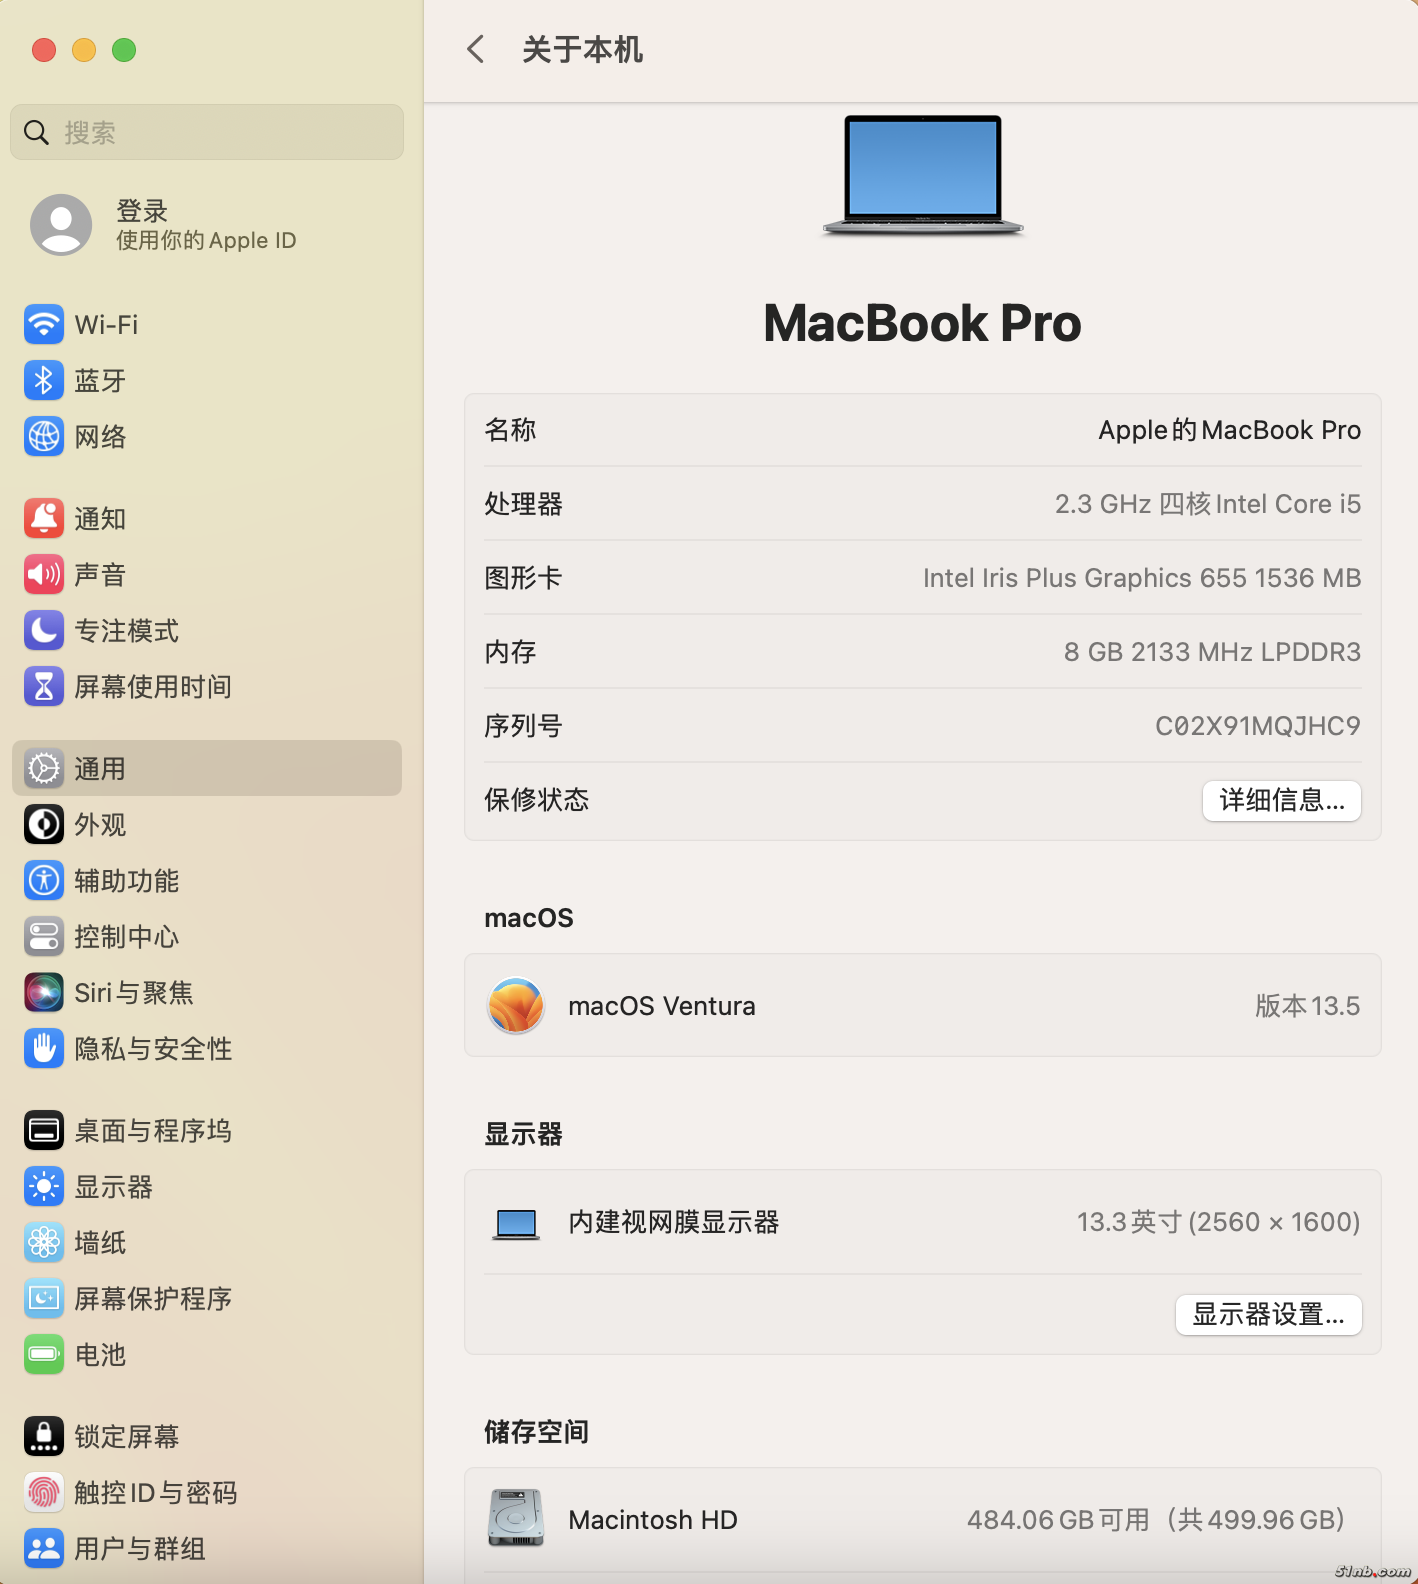1418x1584 pixels.
Task: Click the Wi-Fi icon in sidebar
Action: coord(44,325)
